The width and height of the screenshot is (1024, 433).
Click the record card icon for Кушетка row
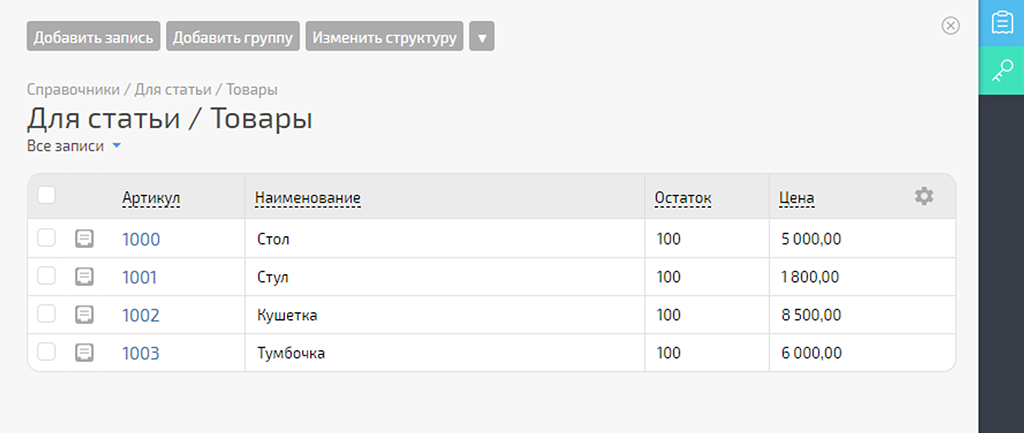pyautogui.click(x=84, y=315)
